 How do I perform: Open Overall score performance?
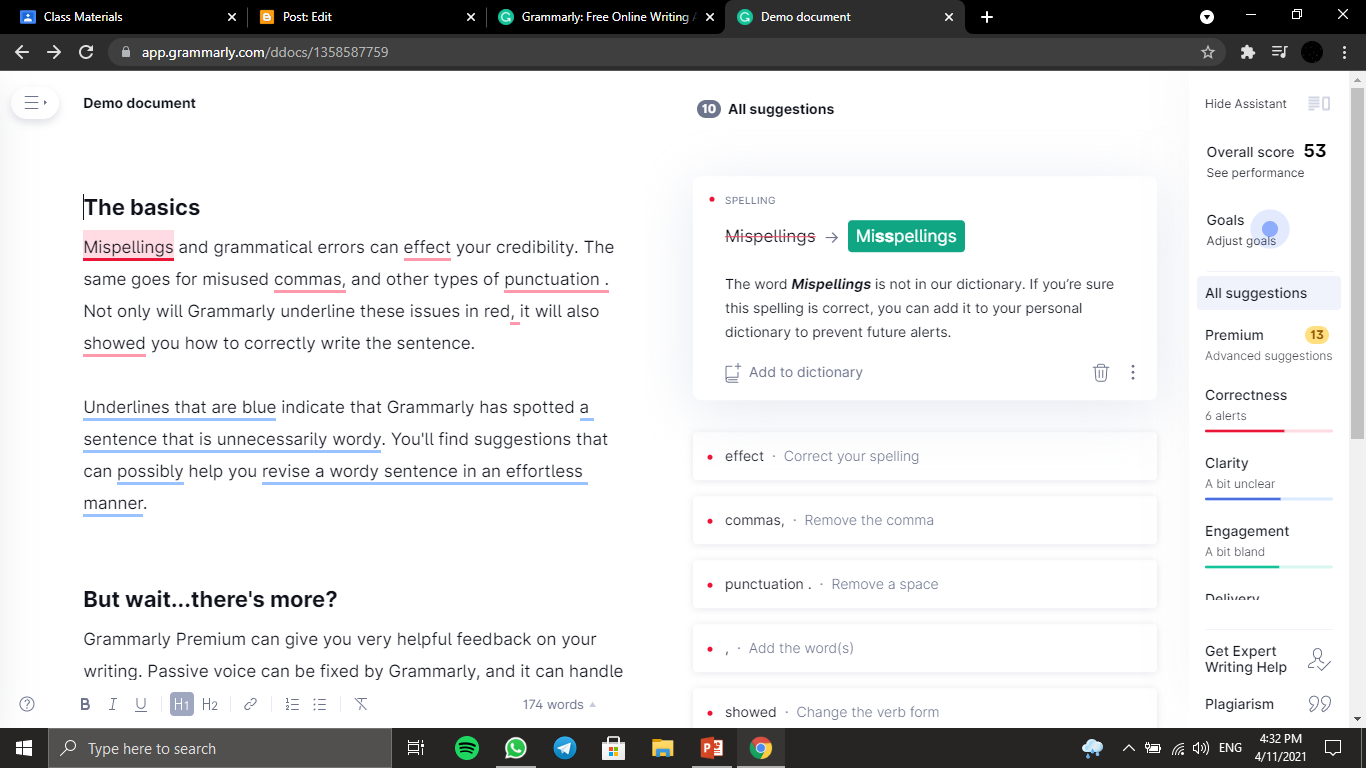tap(1266, 161)
